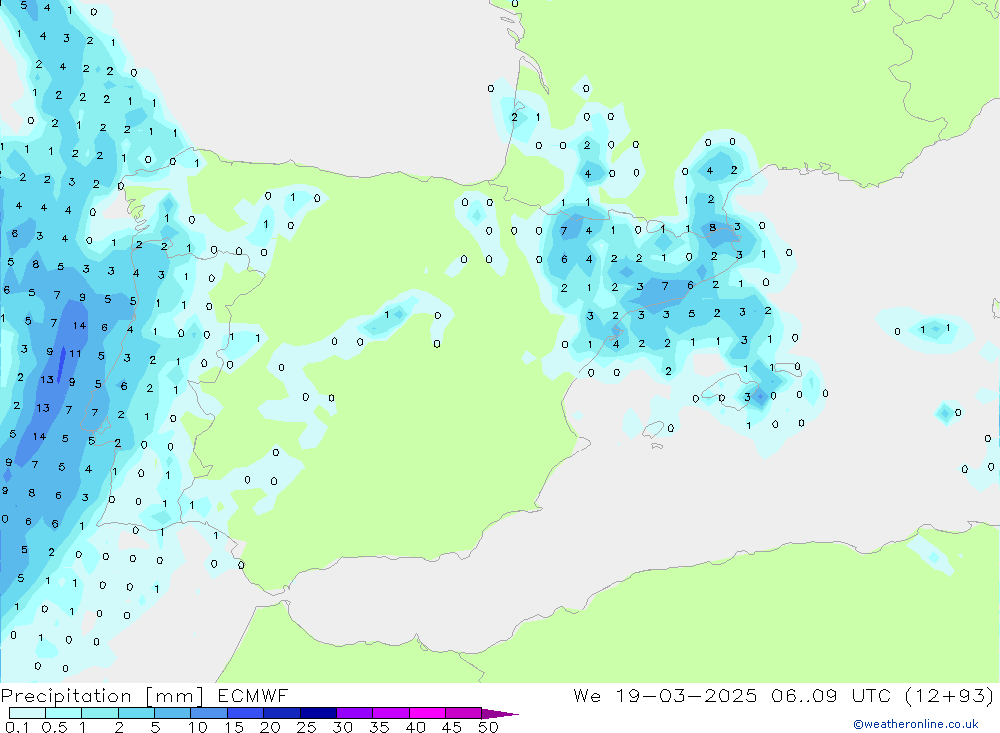
Task: Select the 'ECMWF' model label
Action: (x=253, y=695)
